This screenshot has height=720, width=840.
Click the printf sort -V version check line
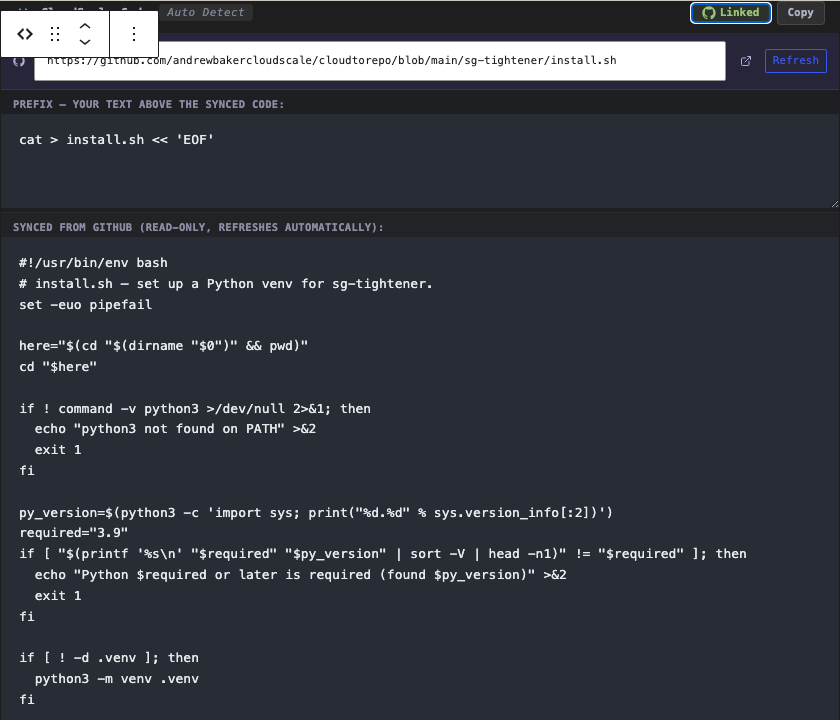pyautogui.click(x=383, y=554)
